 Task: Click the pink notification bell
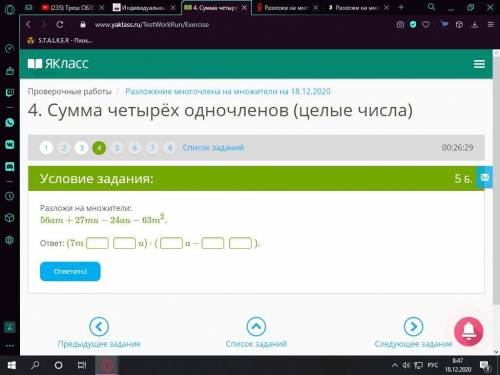(468, 331)
